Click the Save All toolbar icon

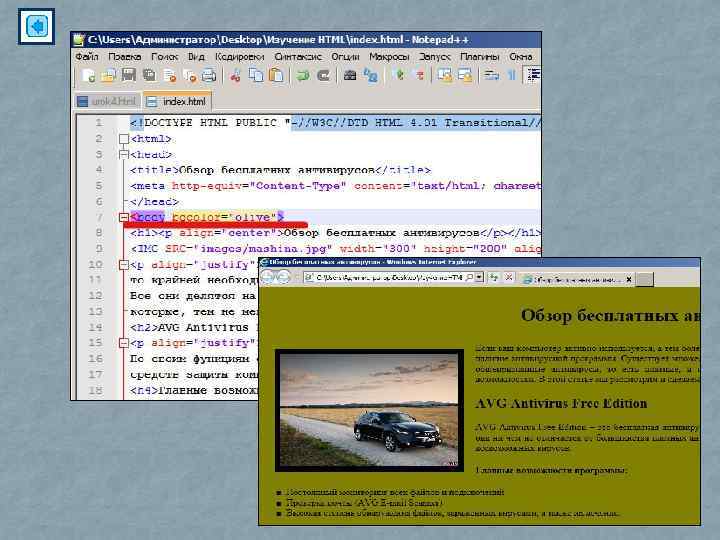(x=149, y=75)
